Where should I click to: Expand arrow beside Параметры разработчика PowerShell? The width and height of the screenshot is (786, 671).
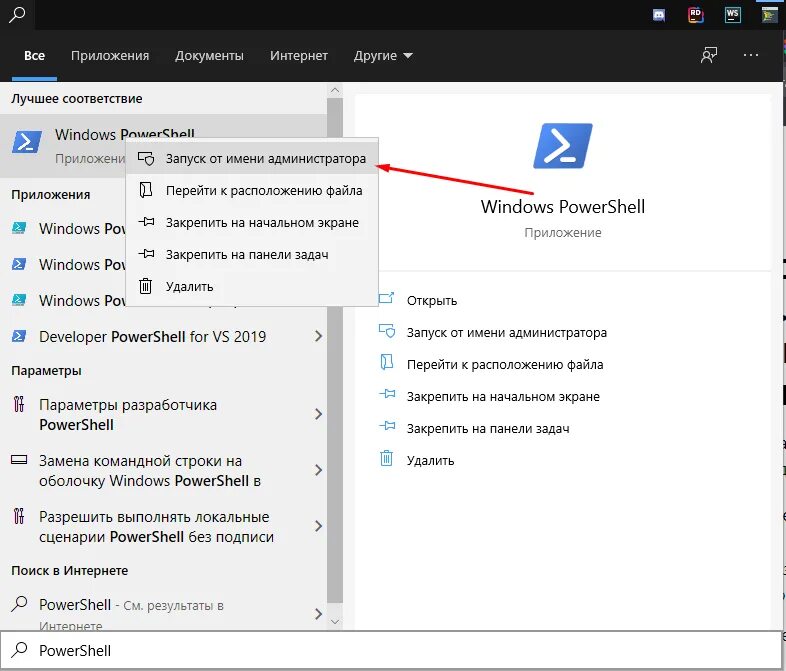pyautogui.click(x=318, y=414)
